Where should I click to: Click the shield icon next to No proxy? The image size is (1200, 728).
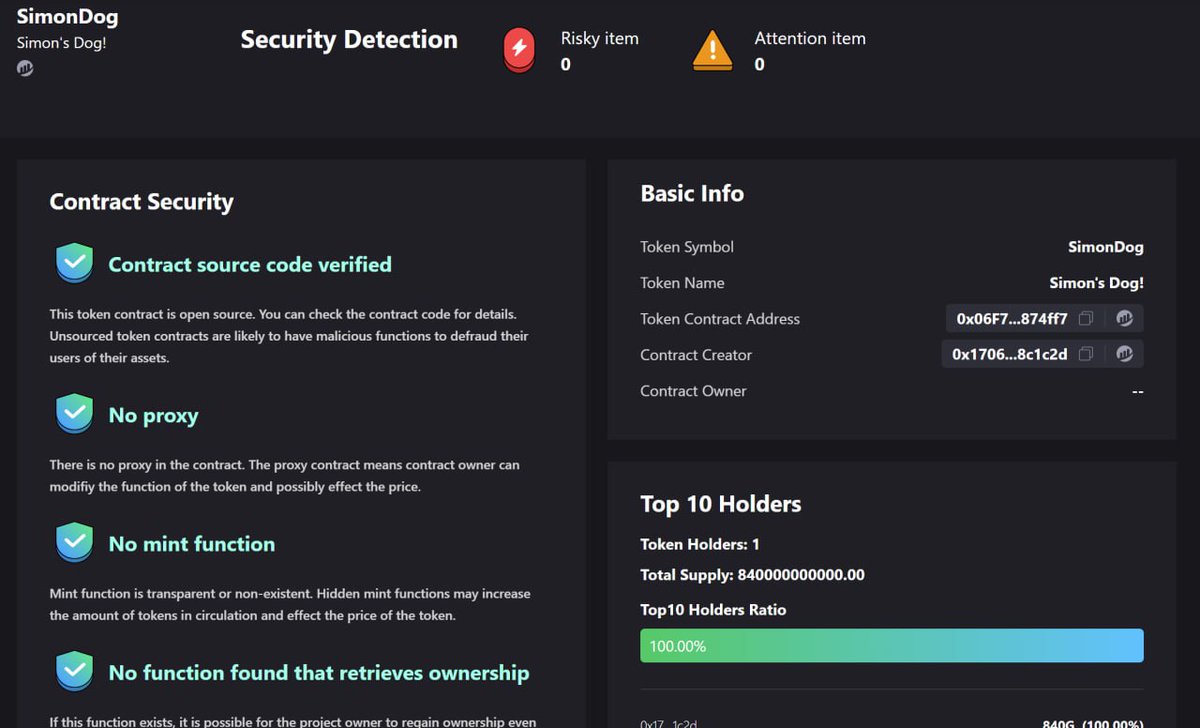74,414
